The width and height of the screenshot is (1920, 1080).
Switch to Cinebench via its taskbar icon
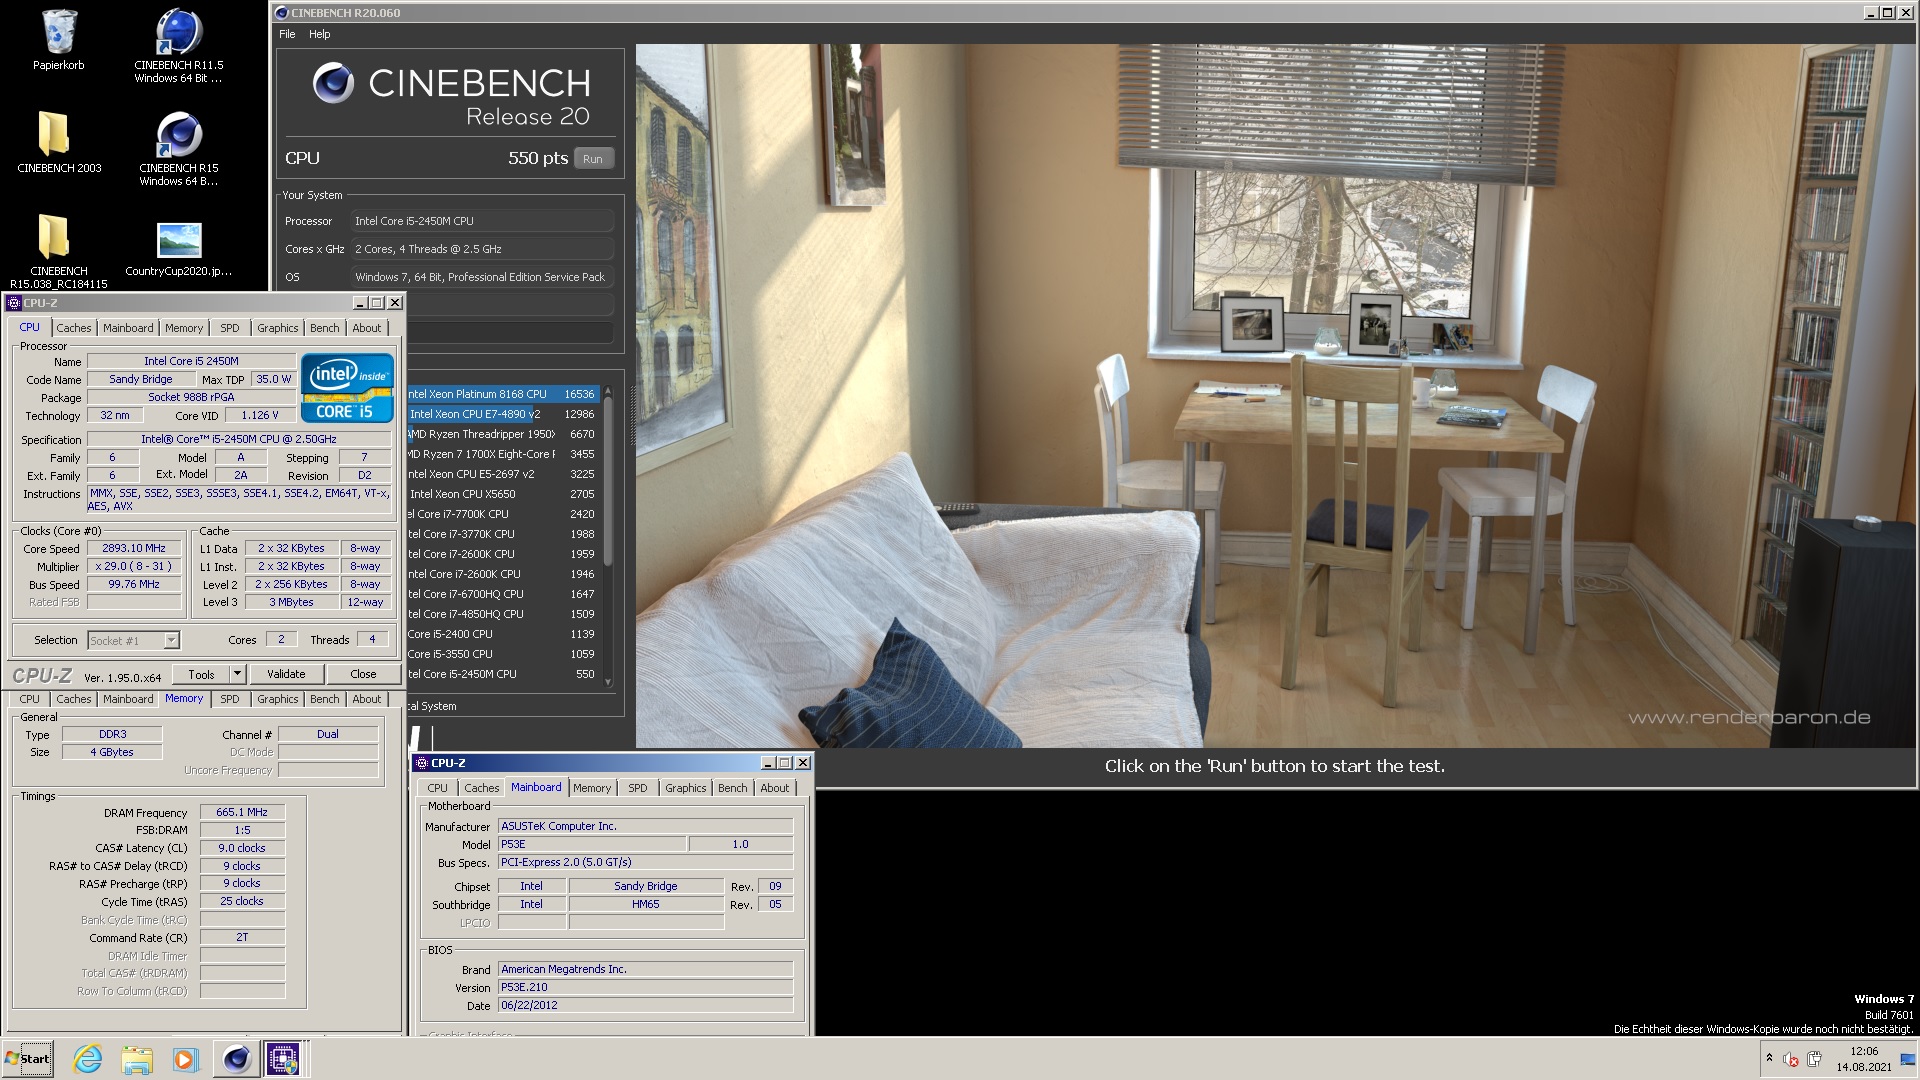236,1059
